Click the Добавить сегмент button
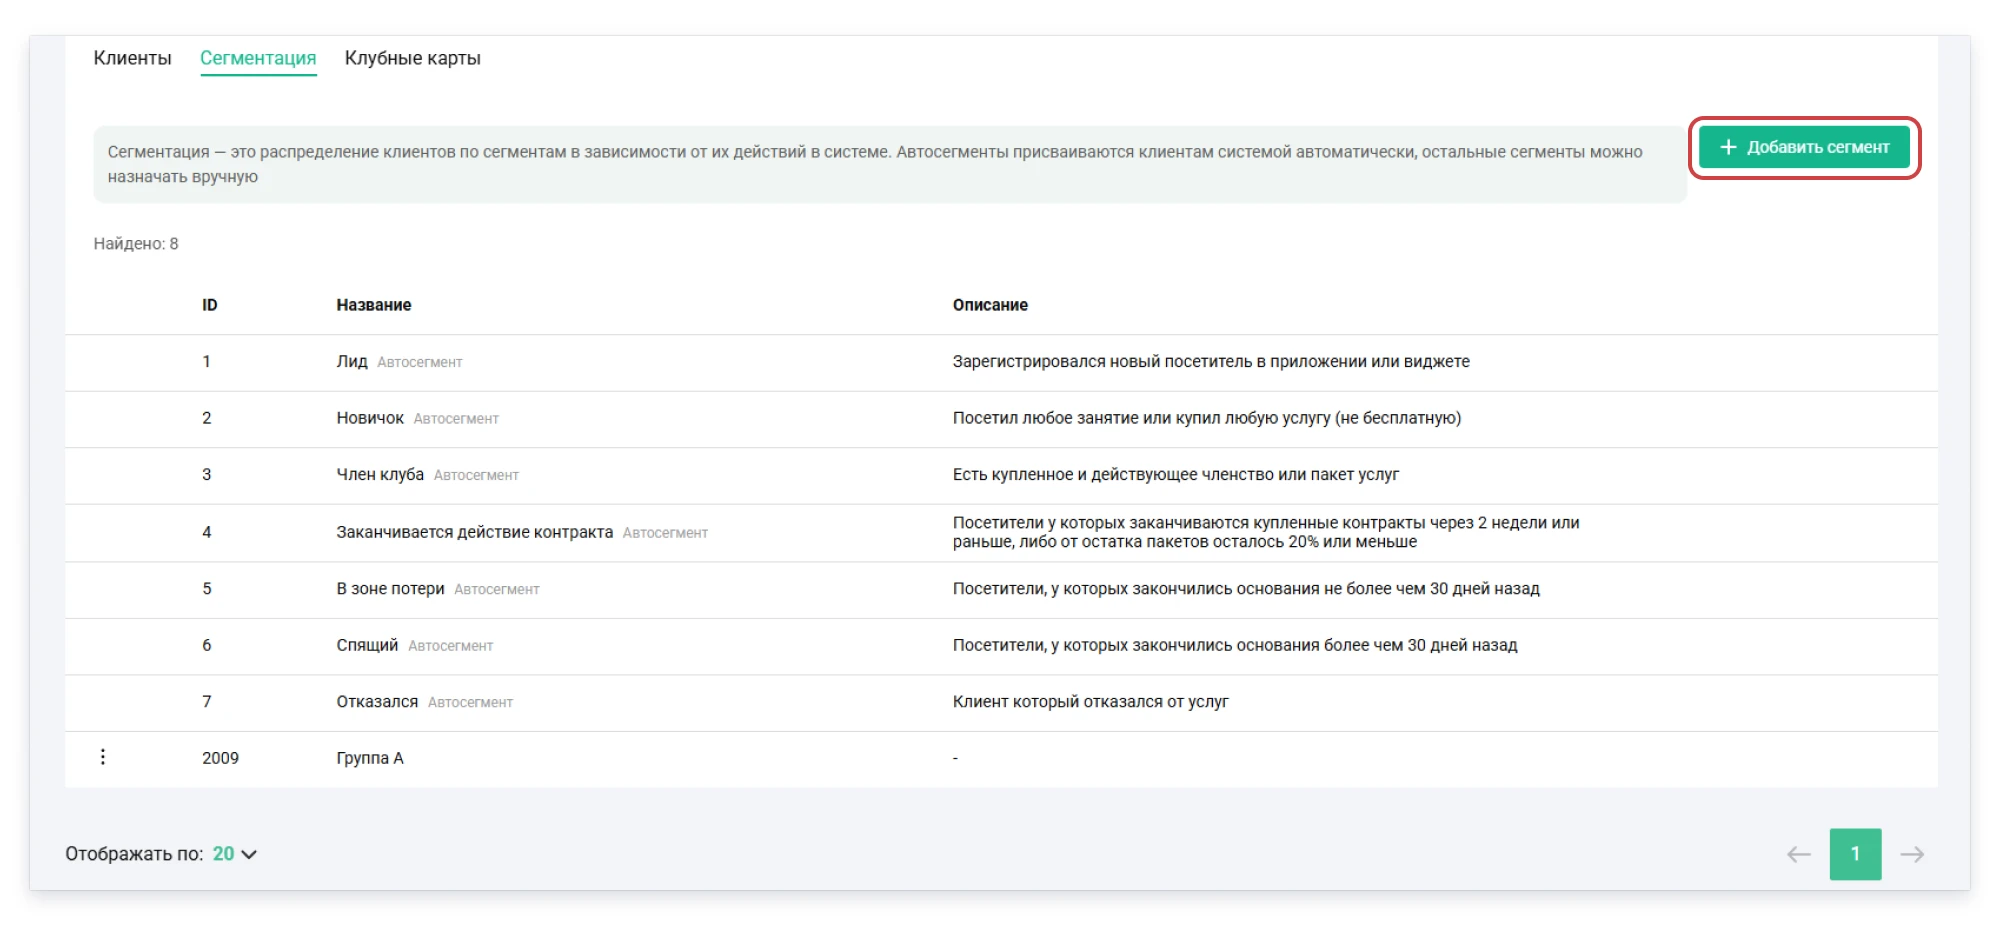The width and height of the screenshot is (2000, 926). click(1804, 148)
